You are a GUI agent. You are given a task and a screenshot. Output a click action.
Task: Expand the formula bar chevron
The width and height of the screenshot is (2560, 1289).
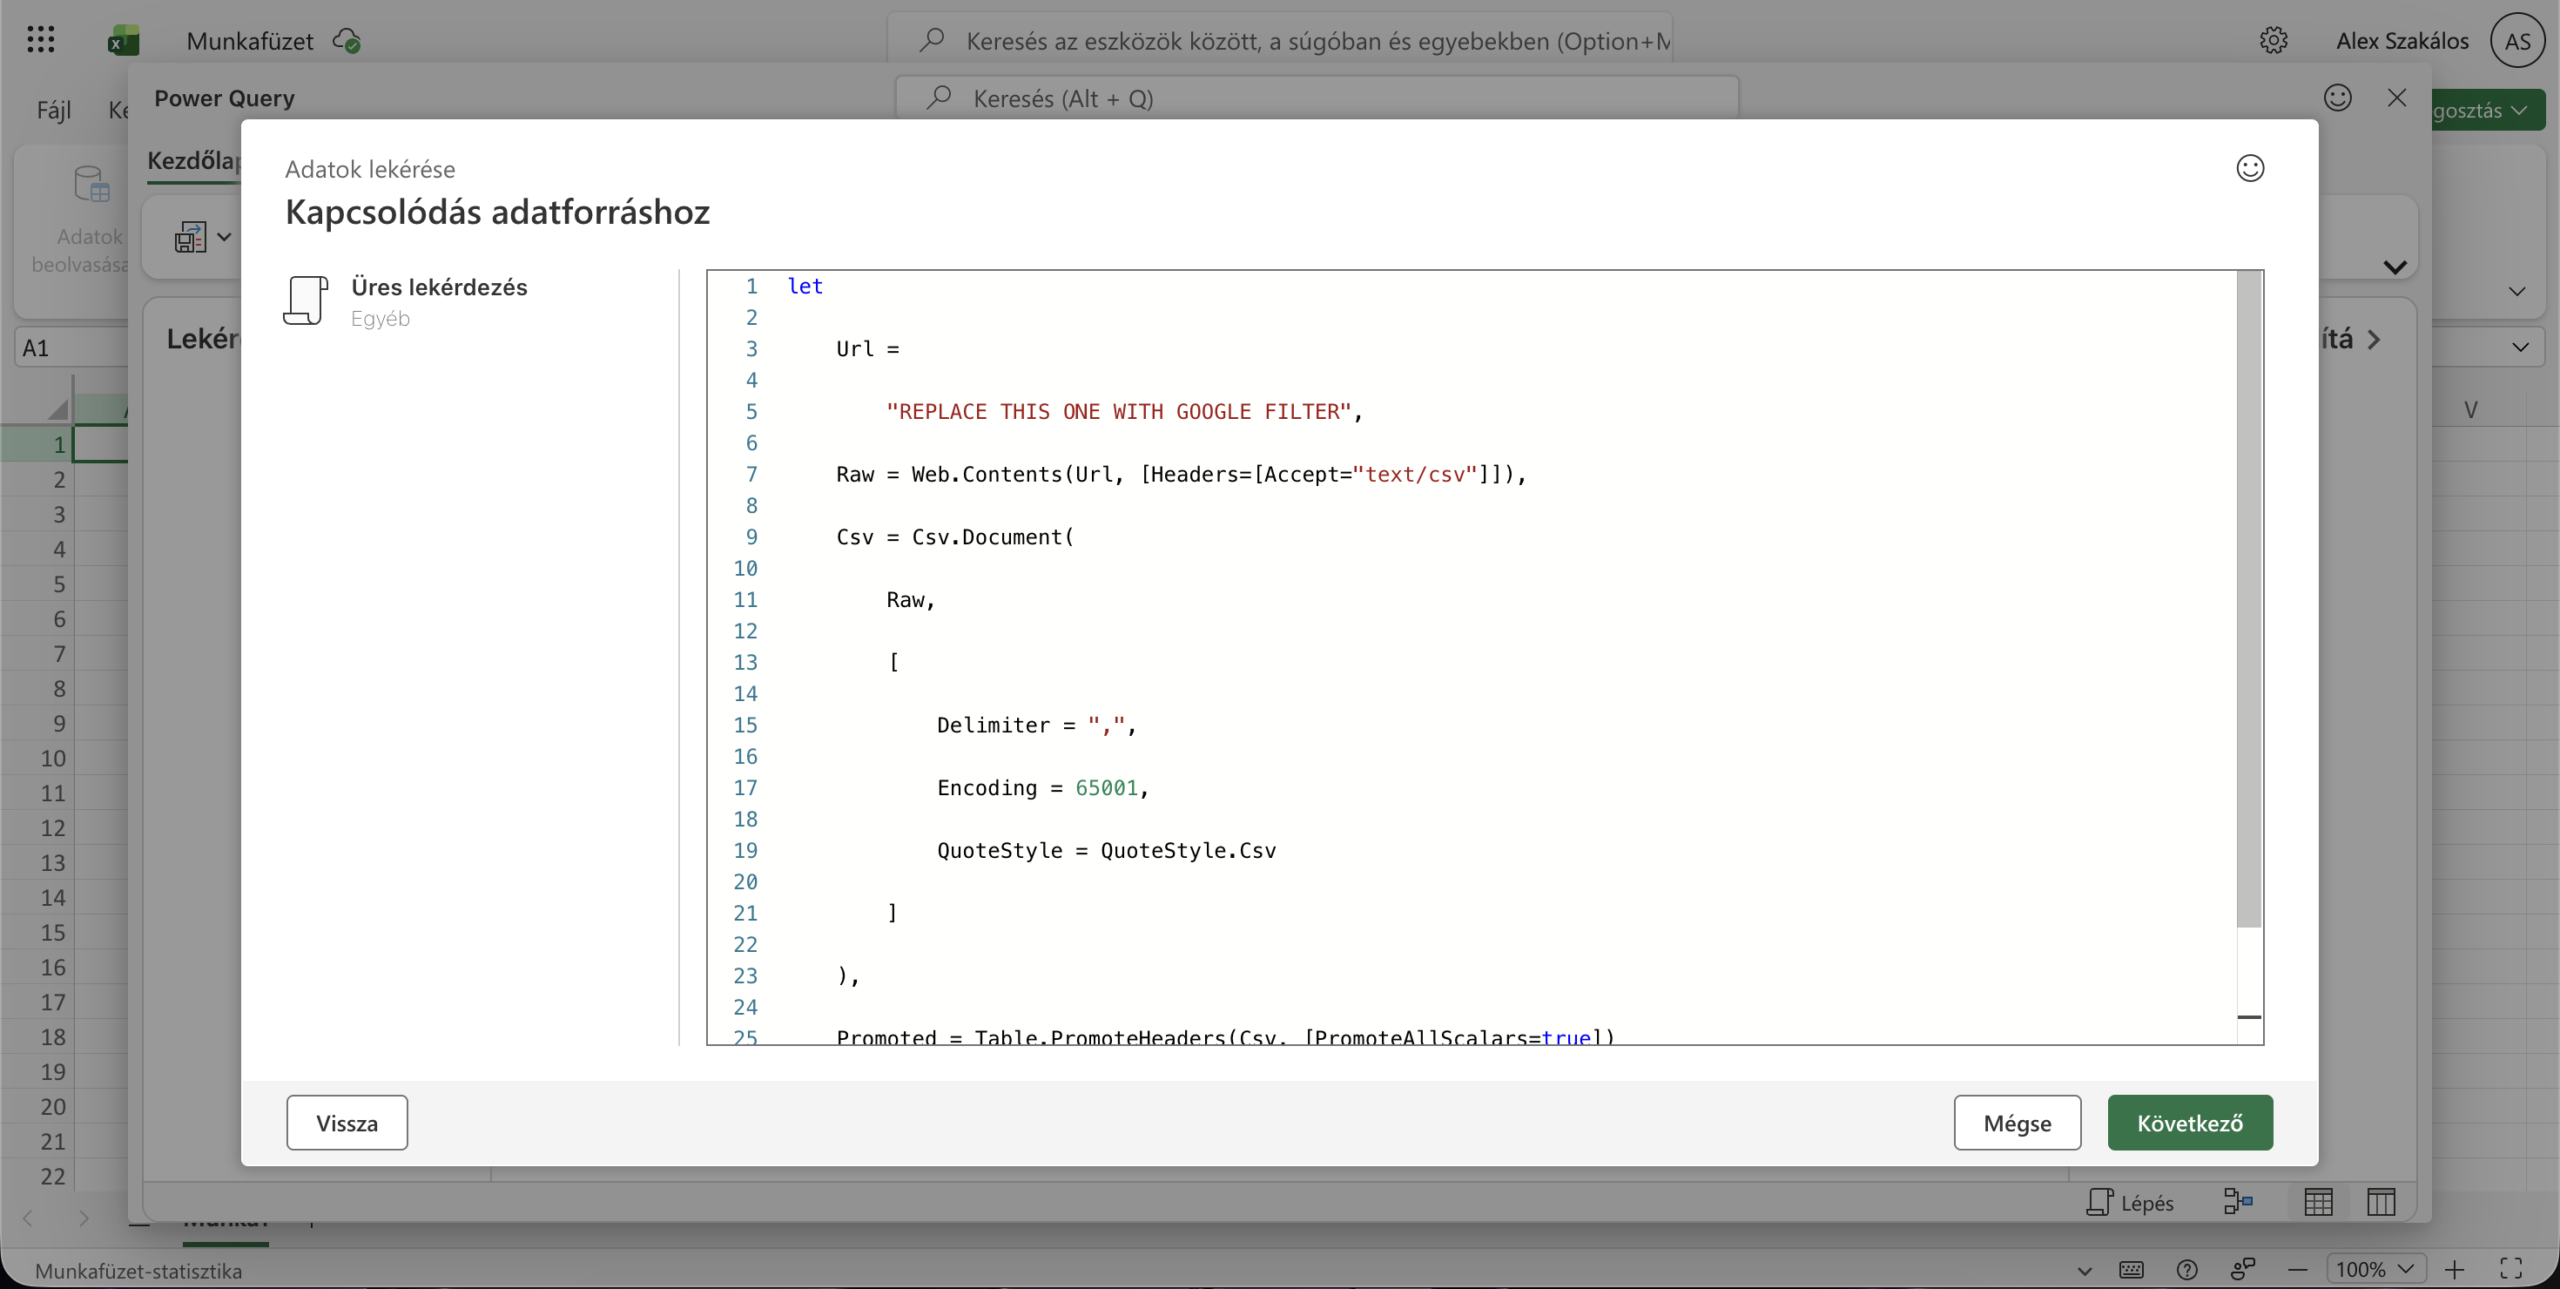pyautogui.click(x=2520, y=348)
